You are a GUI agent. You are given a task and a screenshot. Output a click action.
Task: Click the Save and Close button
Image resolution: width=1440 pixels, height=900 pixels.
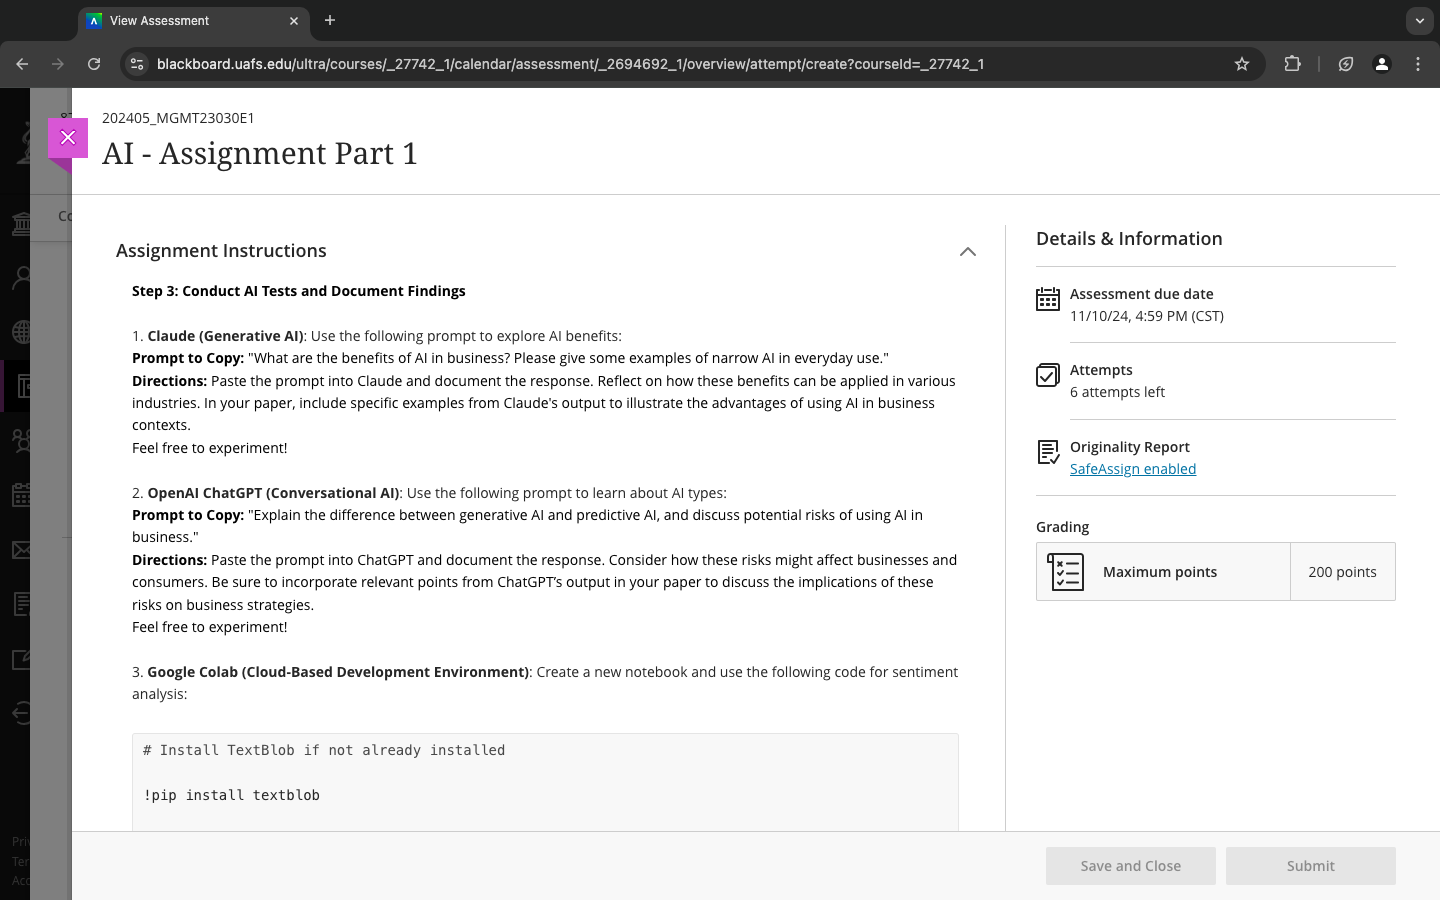click(x=1131, y=866)
